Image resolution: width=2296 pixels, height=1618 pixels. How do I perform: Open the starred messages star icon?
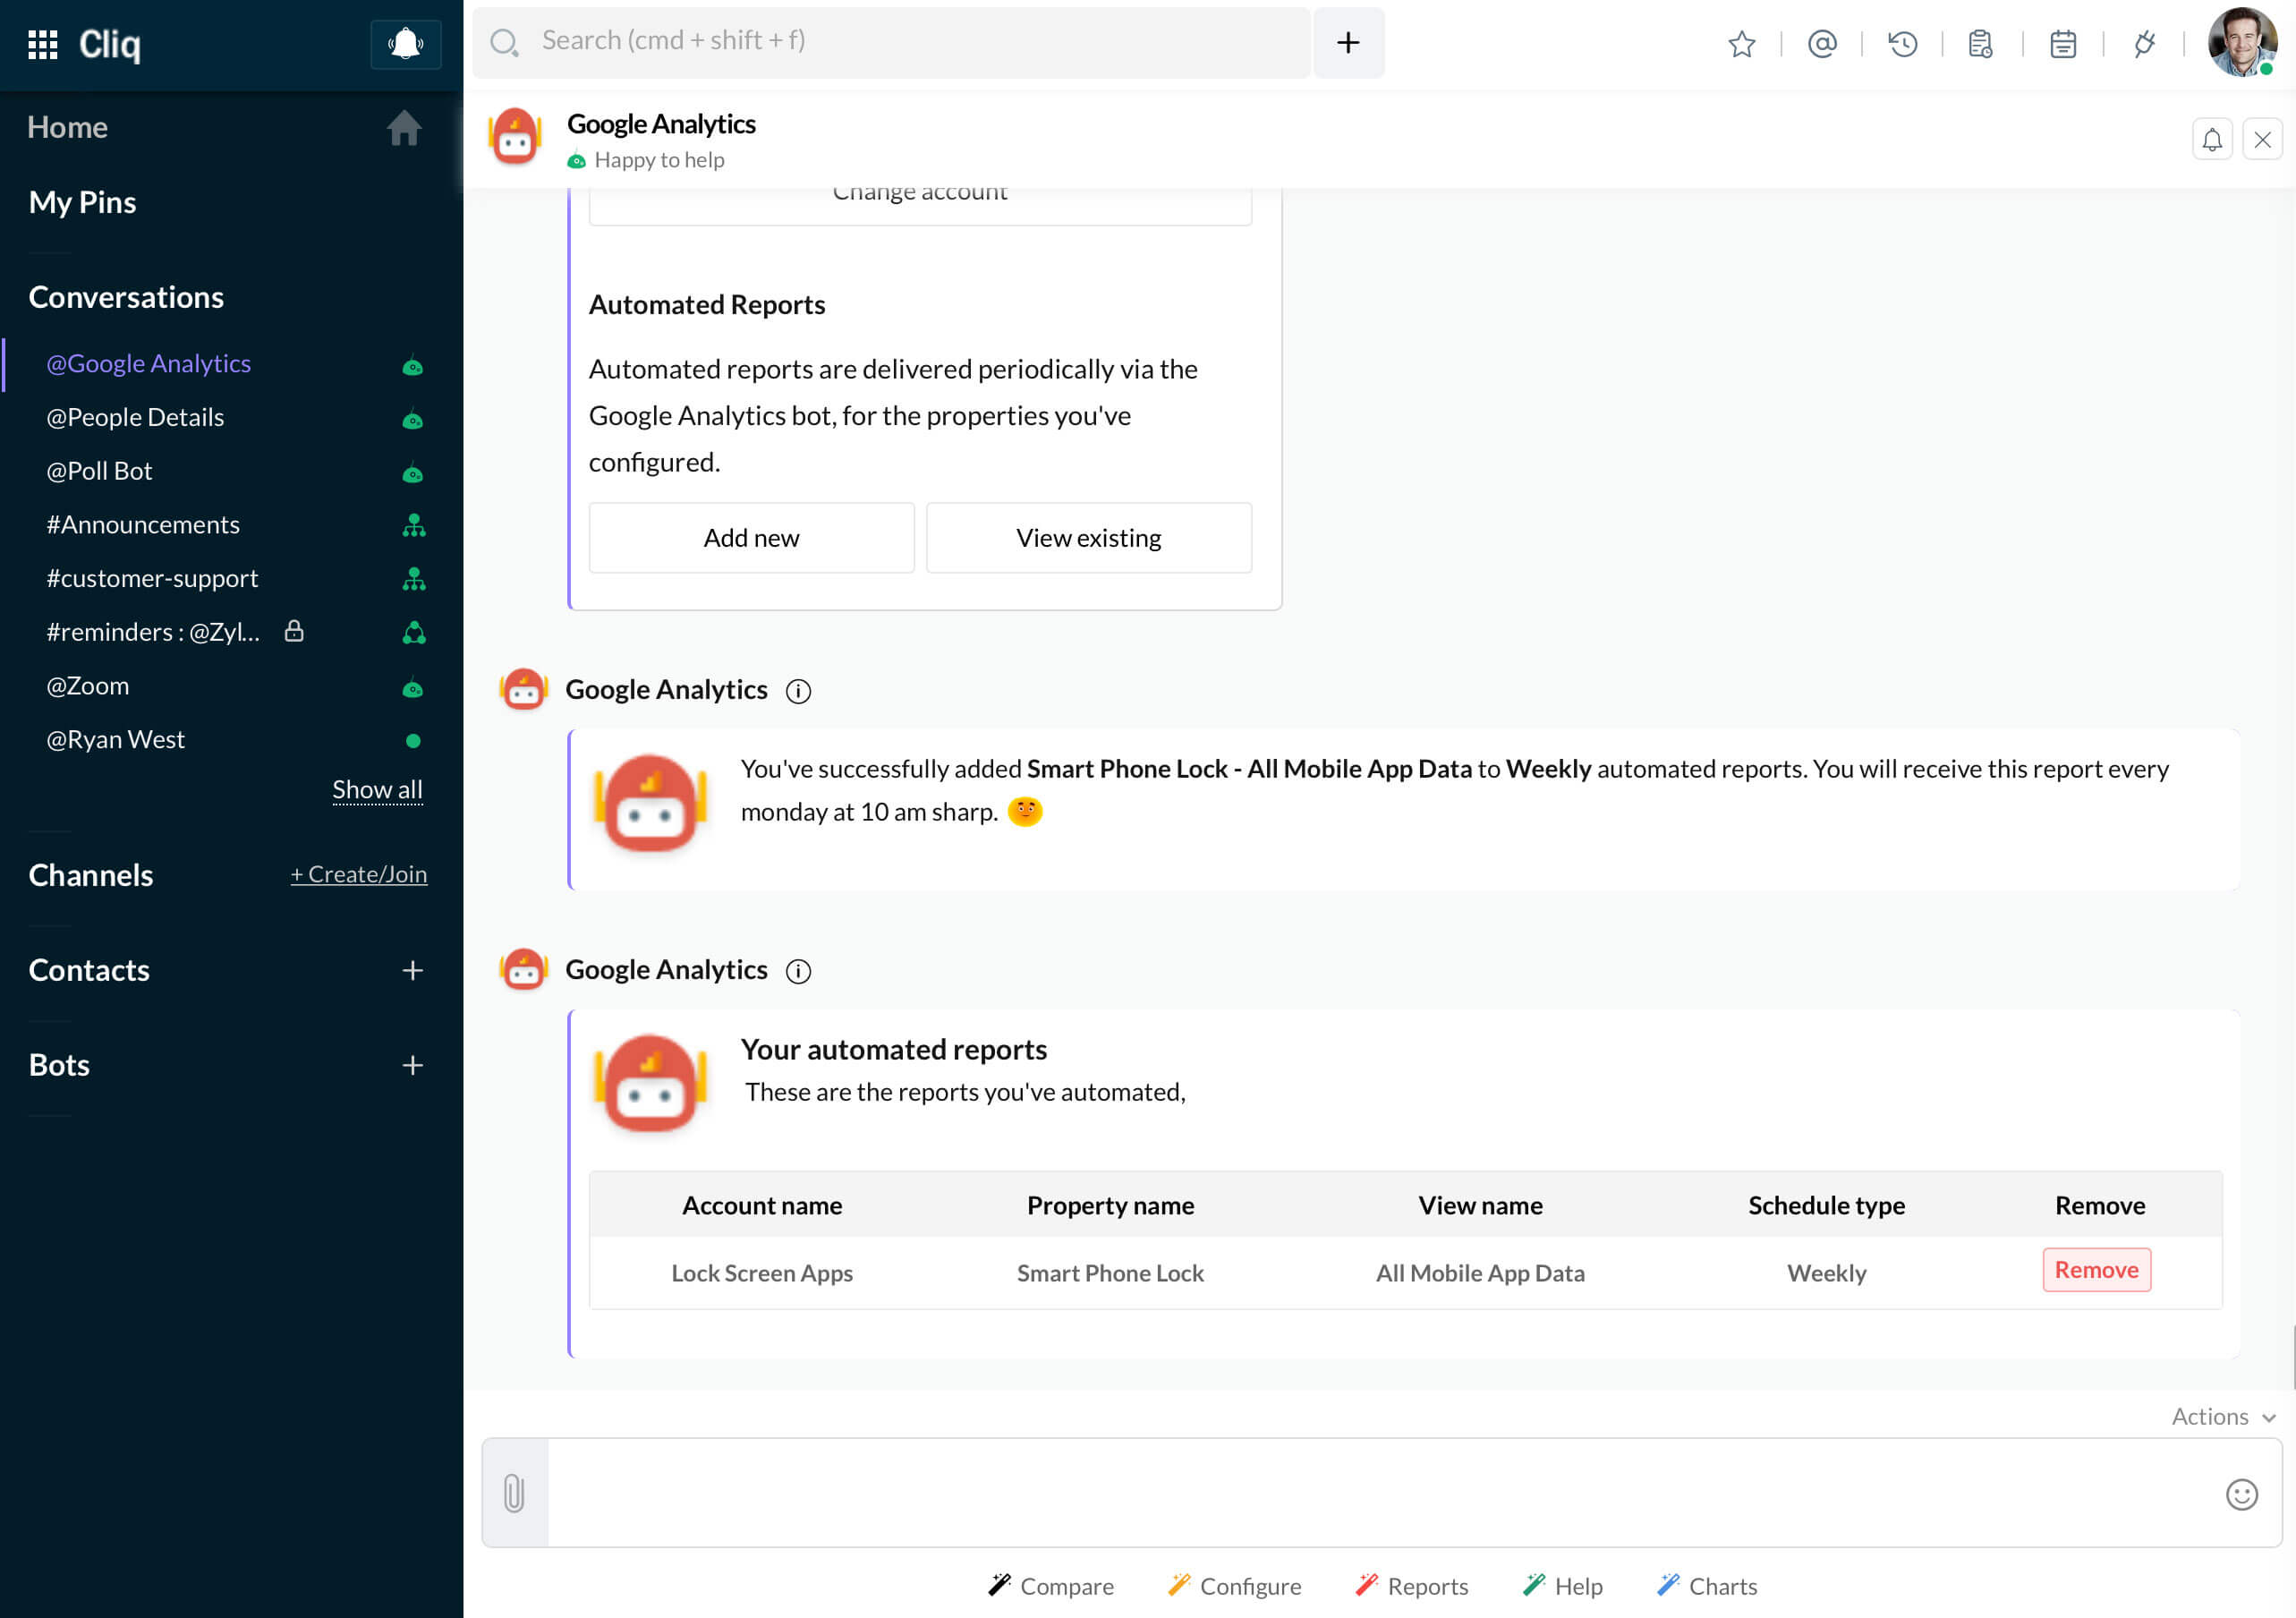(1741, 44)
